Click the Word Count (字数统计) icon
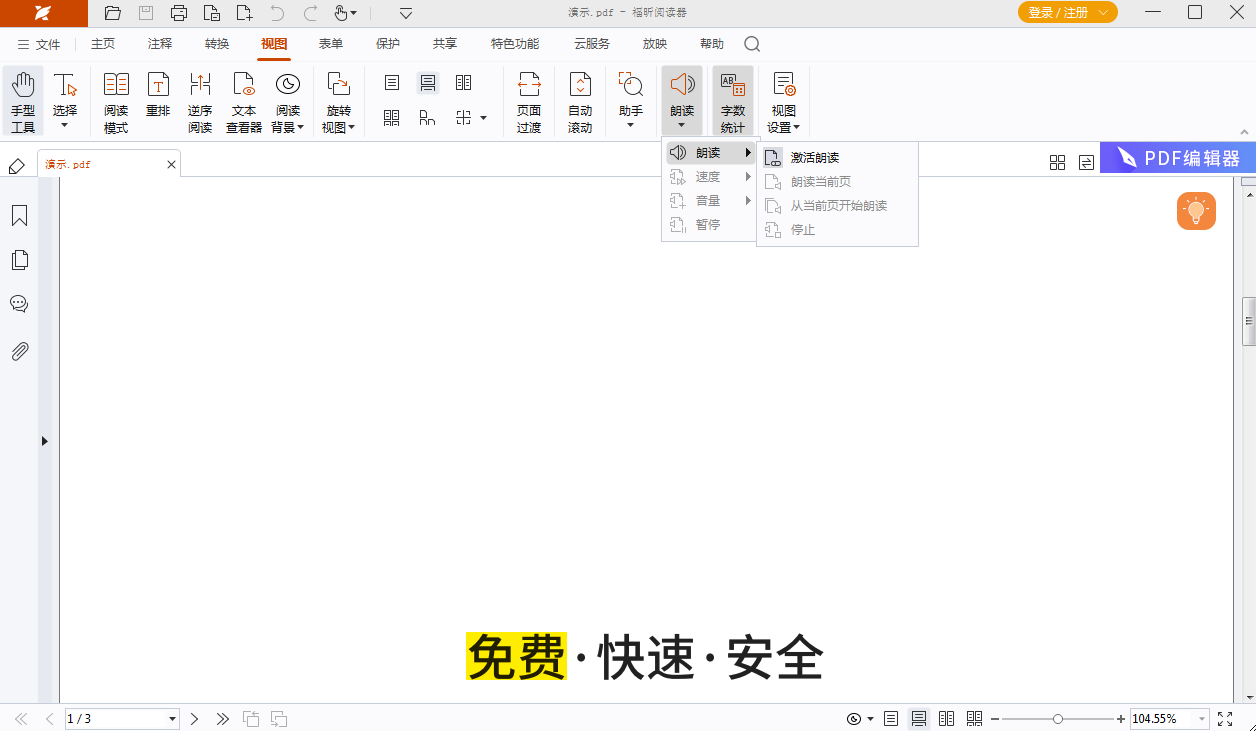 [x=732, y=100]
